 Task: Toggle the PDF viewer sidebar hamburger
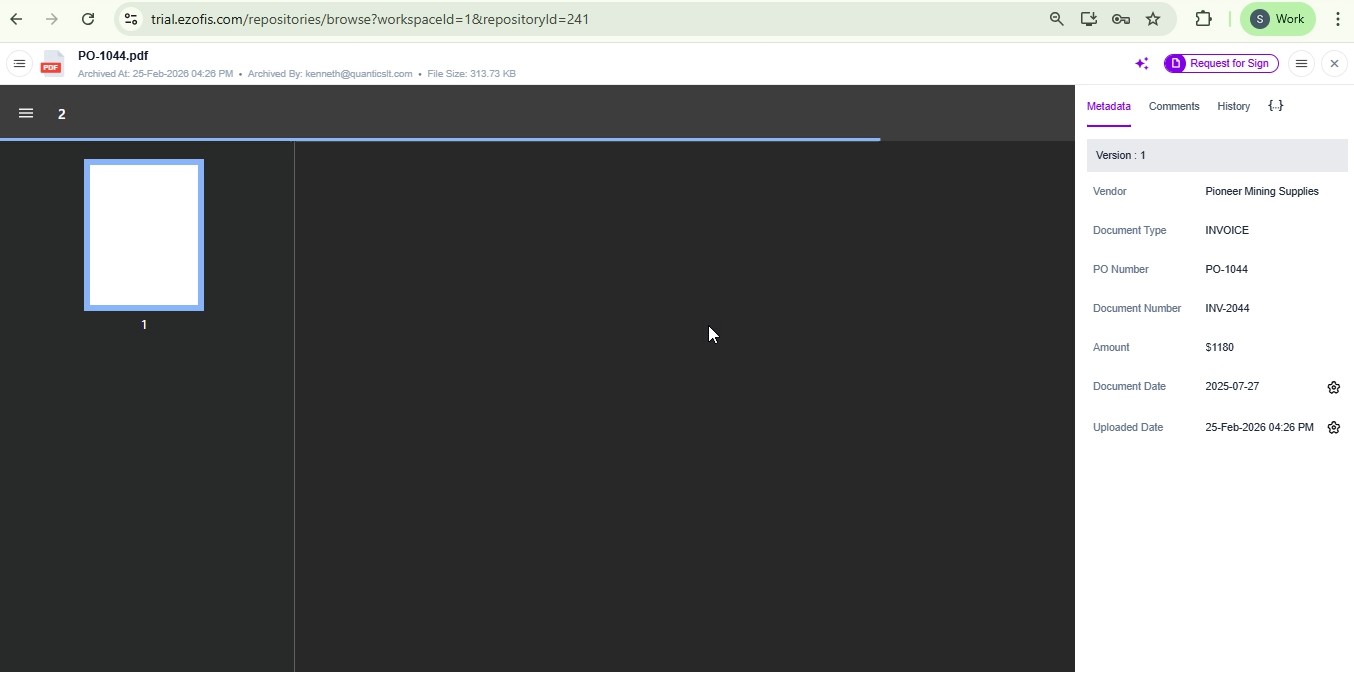26,114
